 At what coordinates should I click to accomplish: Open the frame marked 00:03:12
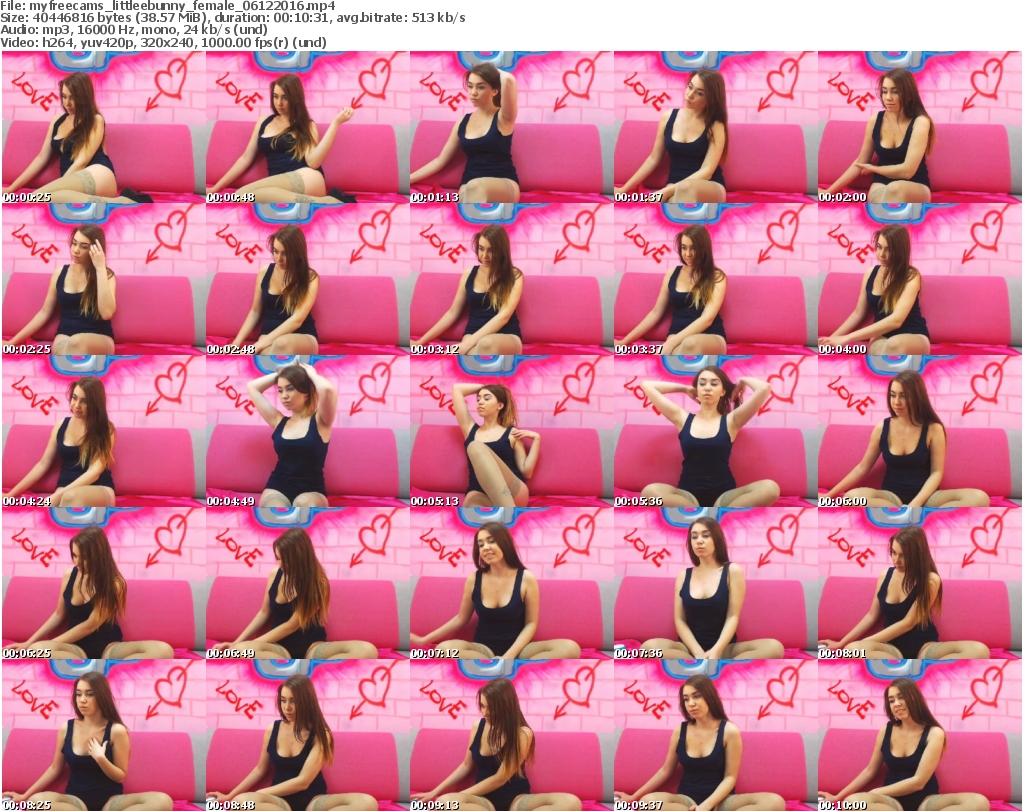coord(511,279)
